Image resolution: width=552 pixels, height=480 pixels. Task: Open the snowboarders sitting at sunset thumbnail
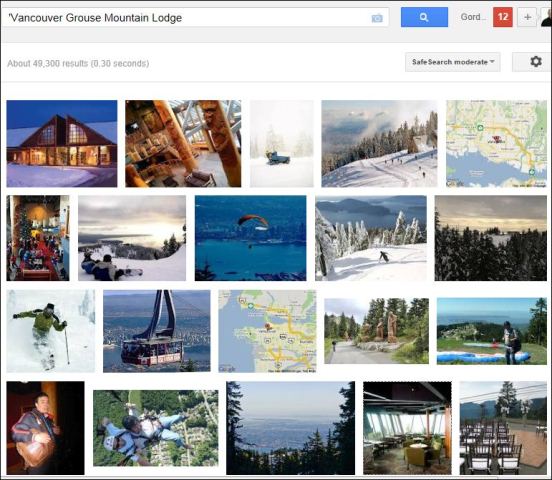coord(132,238)
